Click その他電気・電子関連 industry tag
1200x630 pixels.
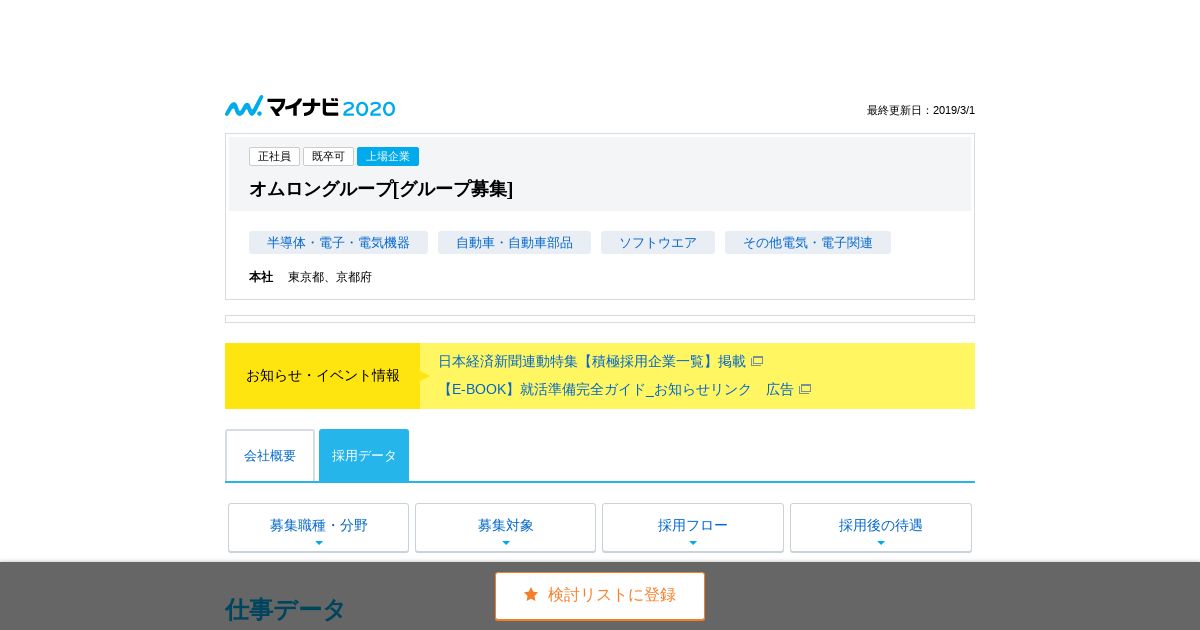[x=808, y=242]
